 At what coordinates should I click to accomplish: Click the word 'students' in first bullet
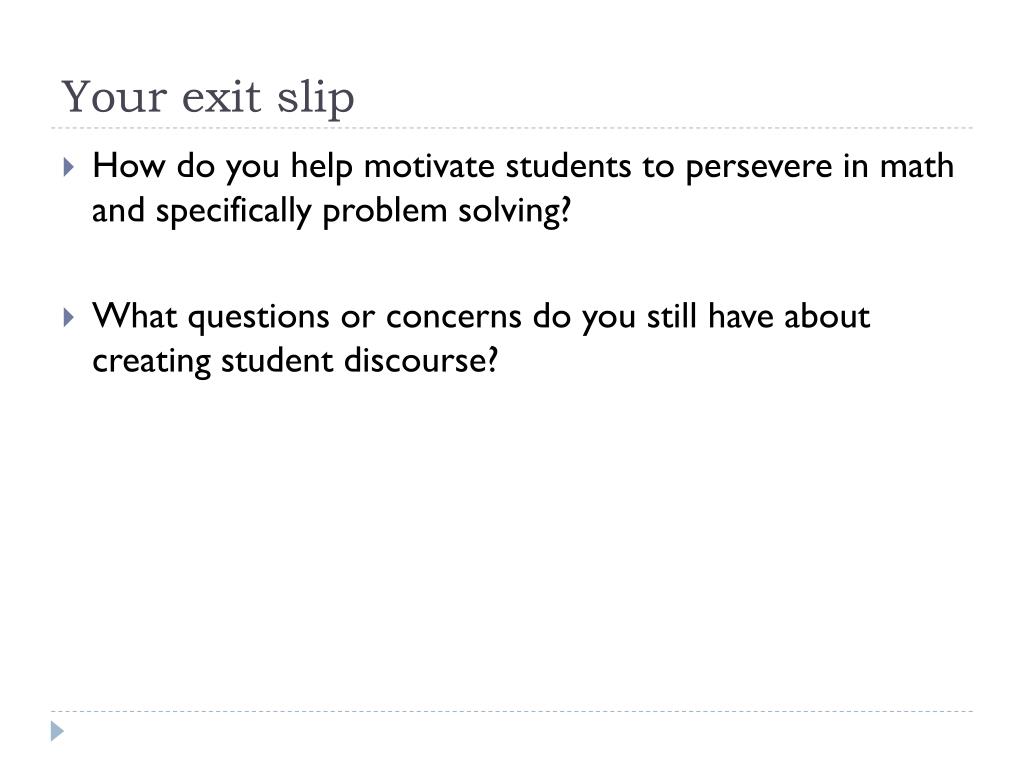(568, 165)
